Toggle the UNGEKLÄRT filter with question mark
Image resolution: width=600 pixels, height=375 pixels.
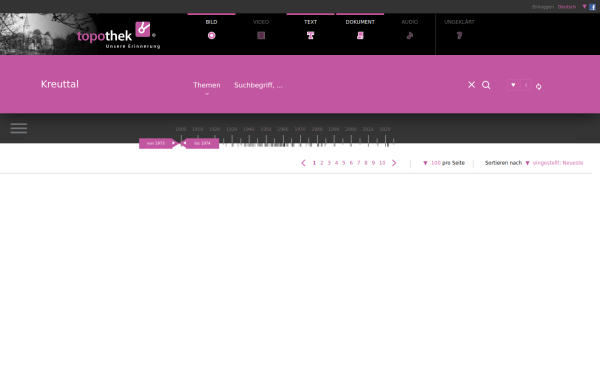[459, 30]
